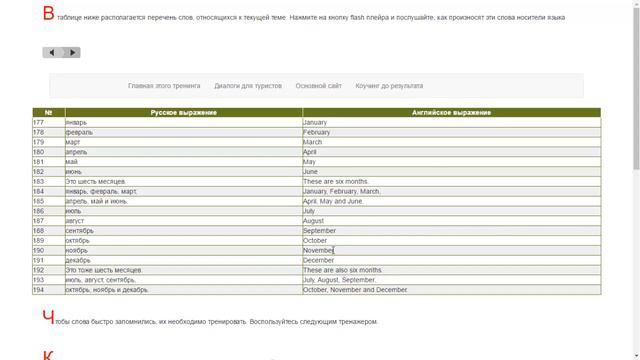Click the text October, November and December.
This screenshot has width=640, height=360.
[x=355, y=290]
